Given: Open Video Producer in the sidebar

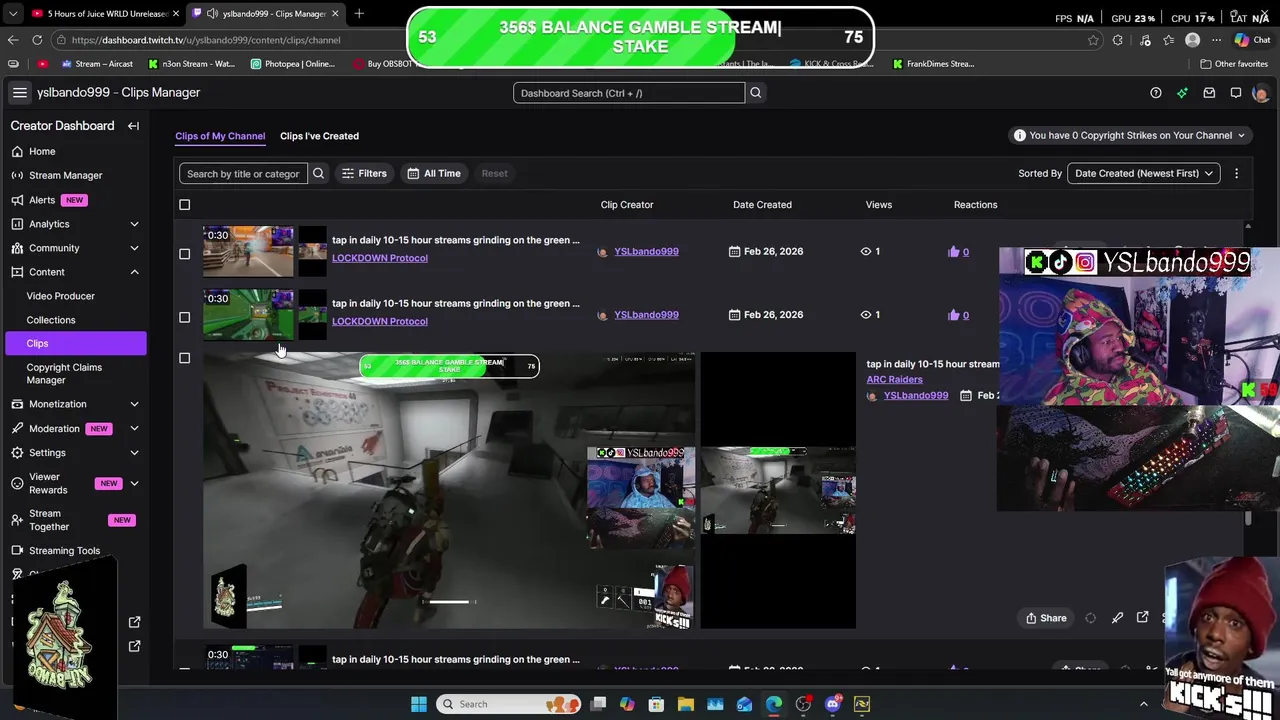Looking at the screenshot, I should pos(61,296).
